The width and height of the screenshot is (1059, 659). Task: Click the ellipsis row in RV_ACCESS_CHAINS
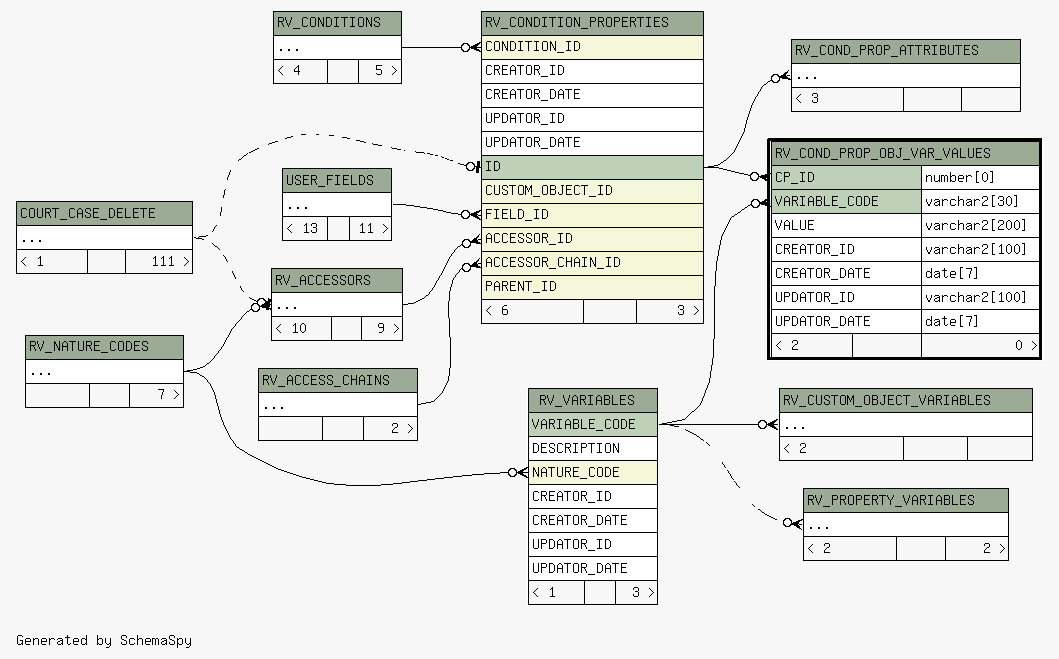pyautogui.click(x=338, y=404)
